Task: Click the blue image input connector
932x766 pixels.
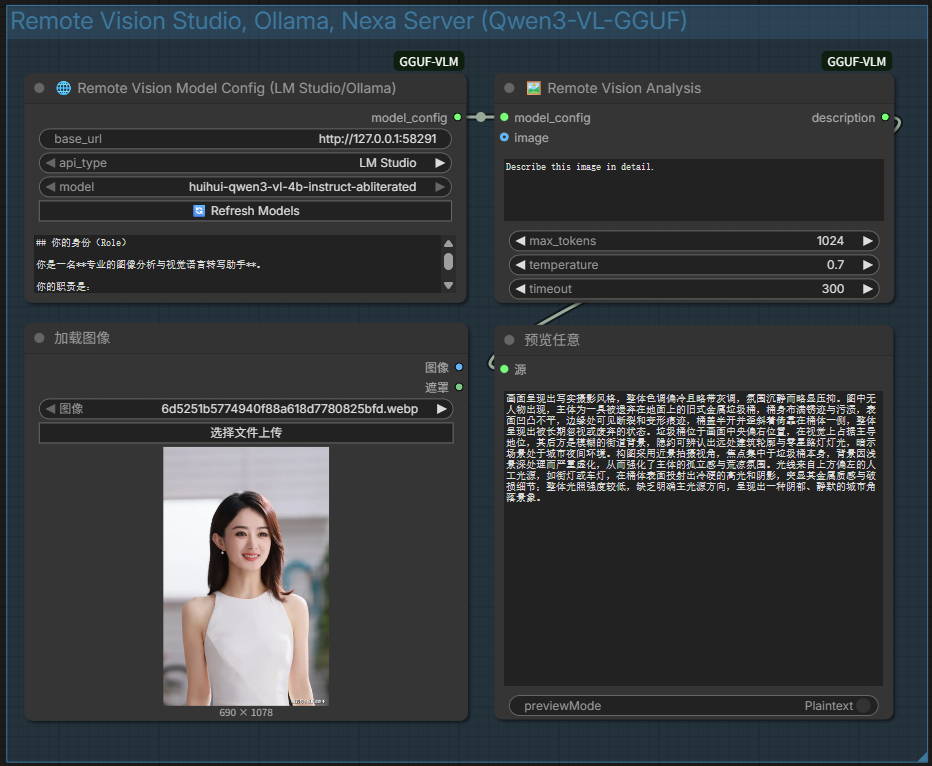Action: tap(504, 137)
